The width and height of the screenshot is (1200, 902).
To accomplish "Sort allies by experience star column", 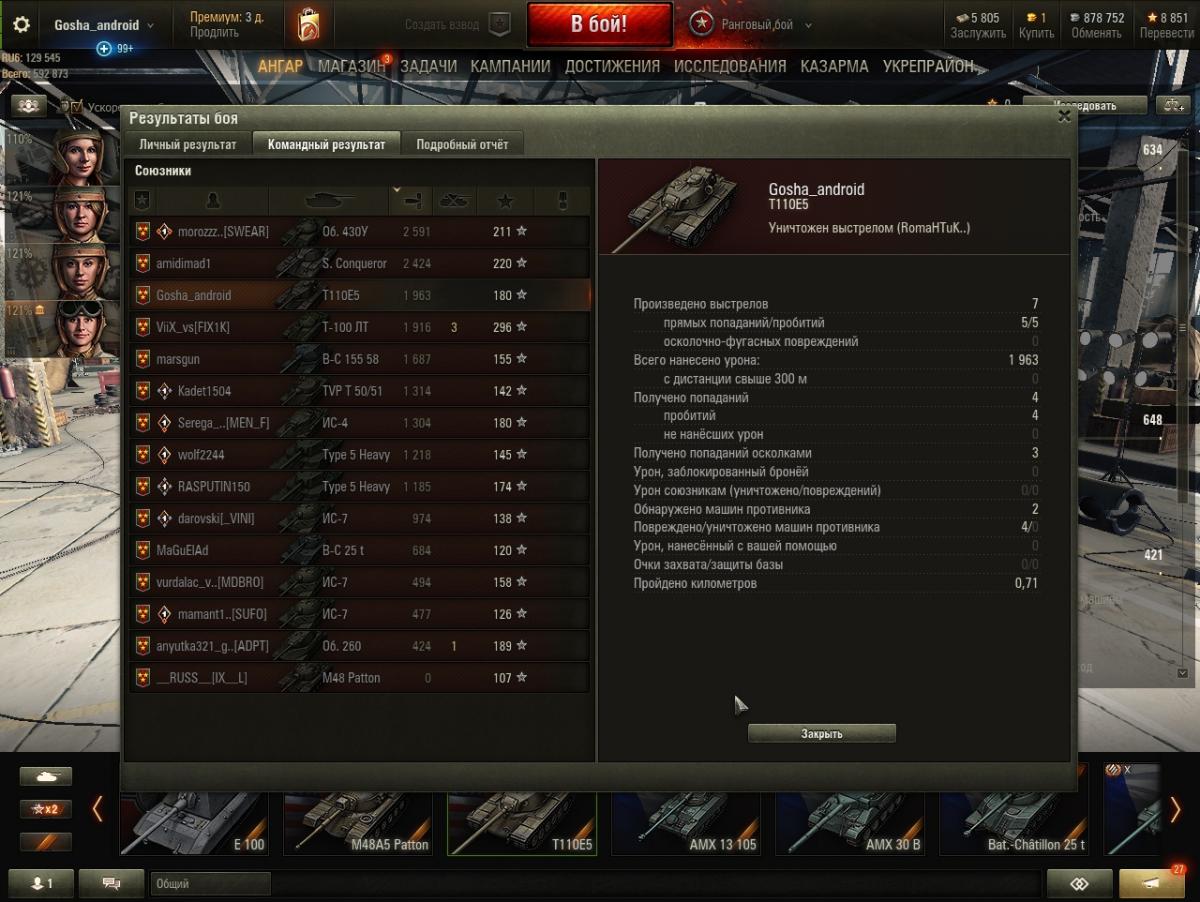I will pos(506,200).
